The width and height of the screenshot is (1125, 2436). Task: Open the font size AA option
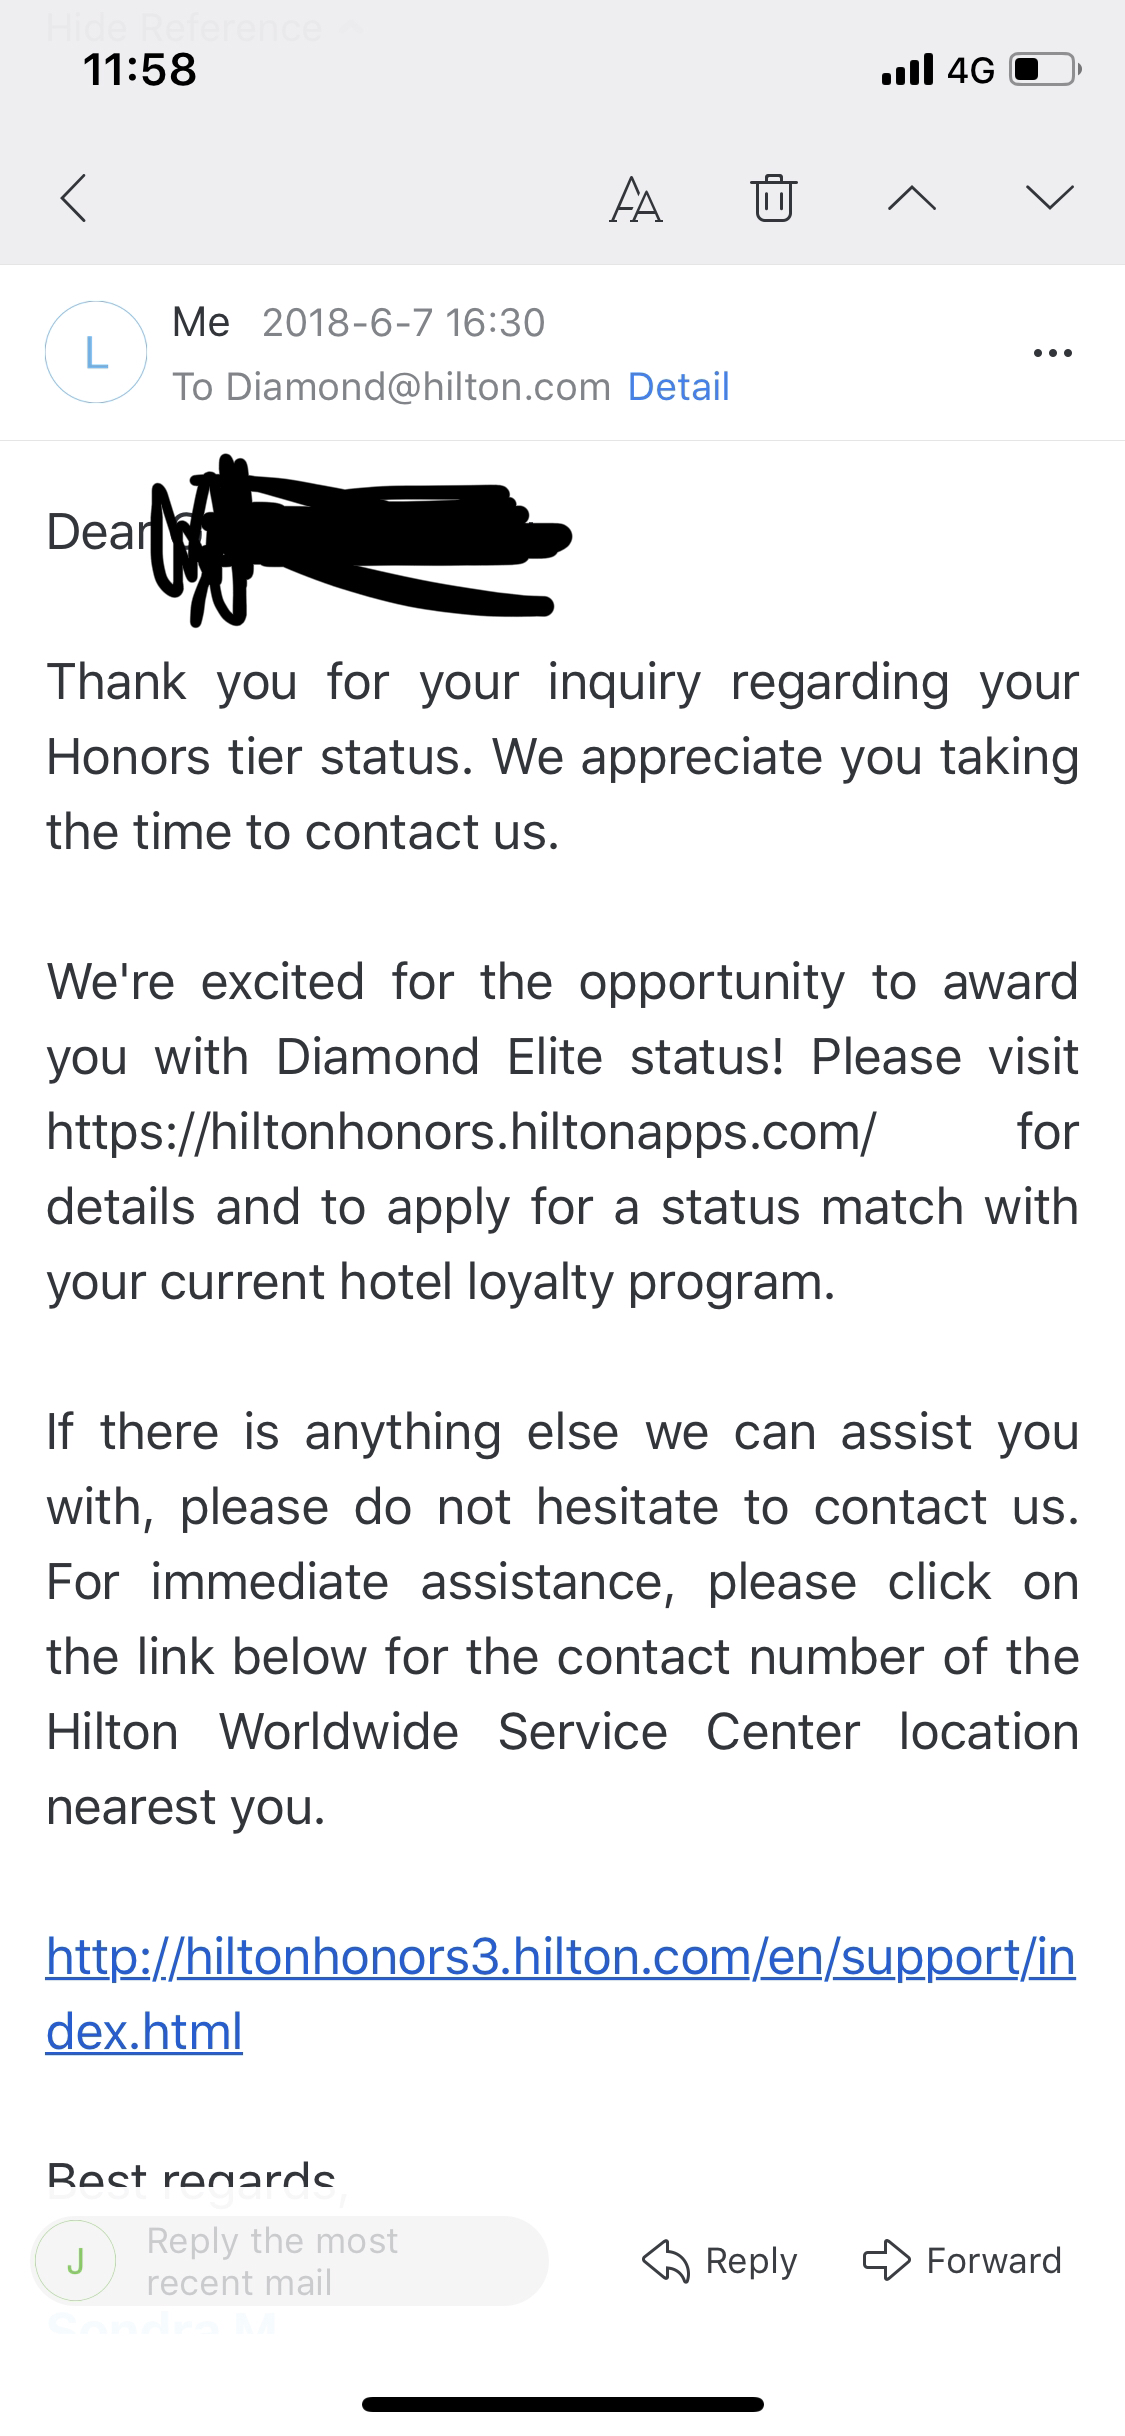coord(636,198)
